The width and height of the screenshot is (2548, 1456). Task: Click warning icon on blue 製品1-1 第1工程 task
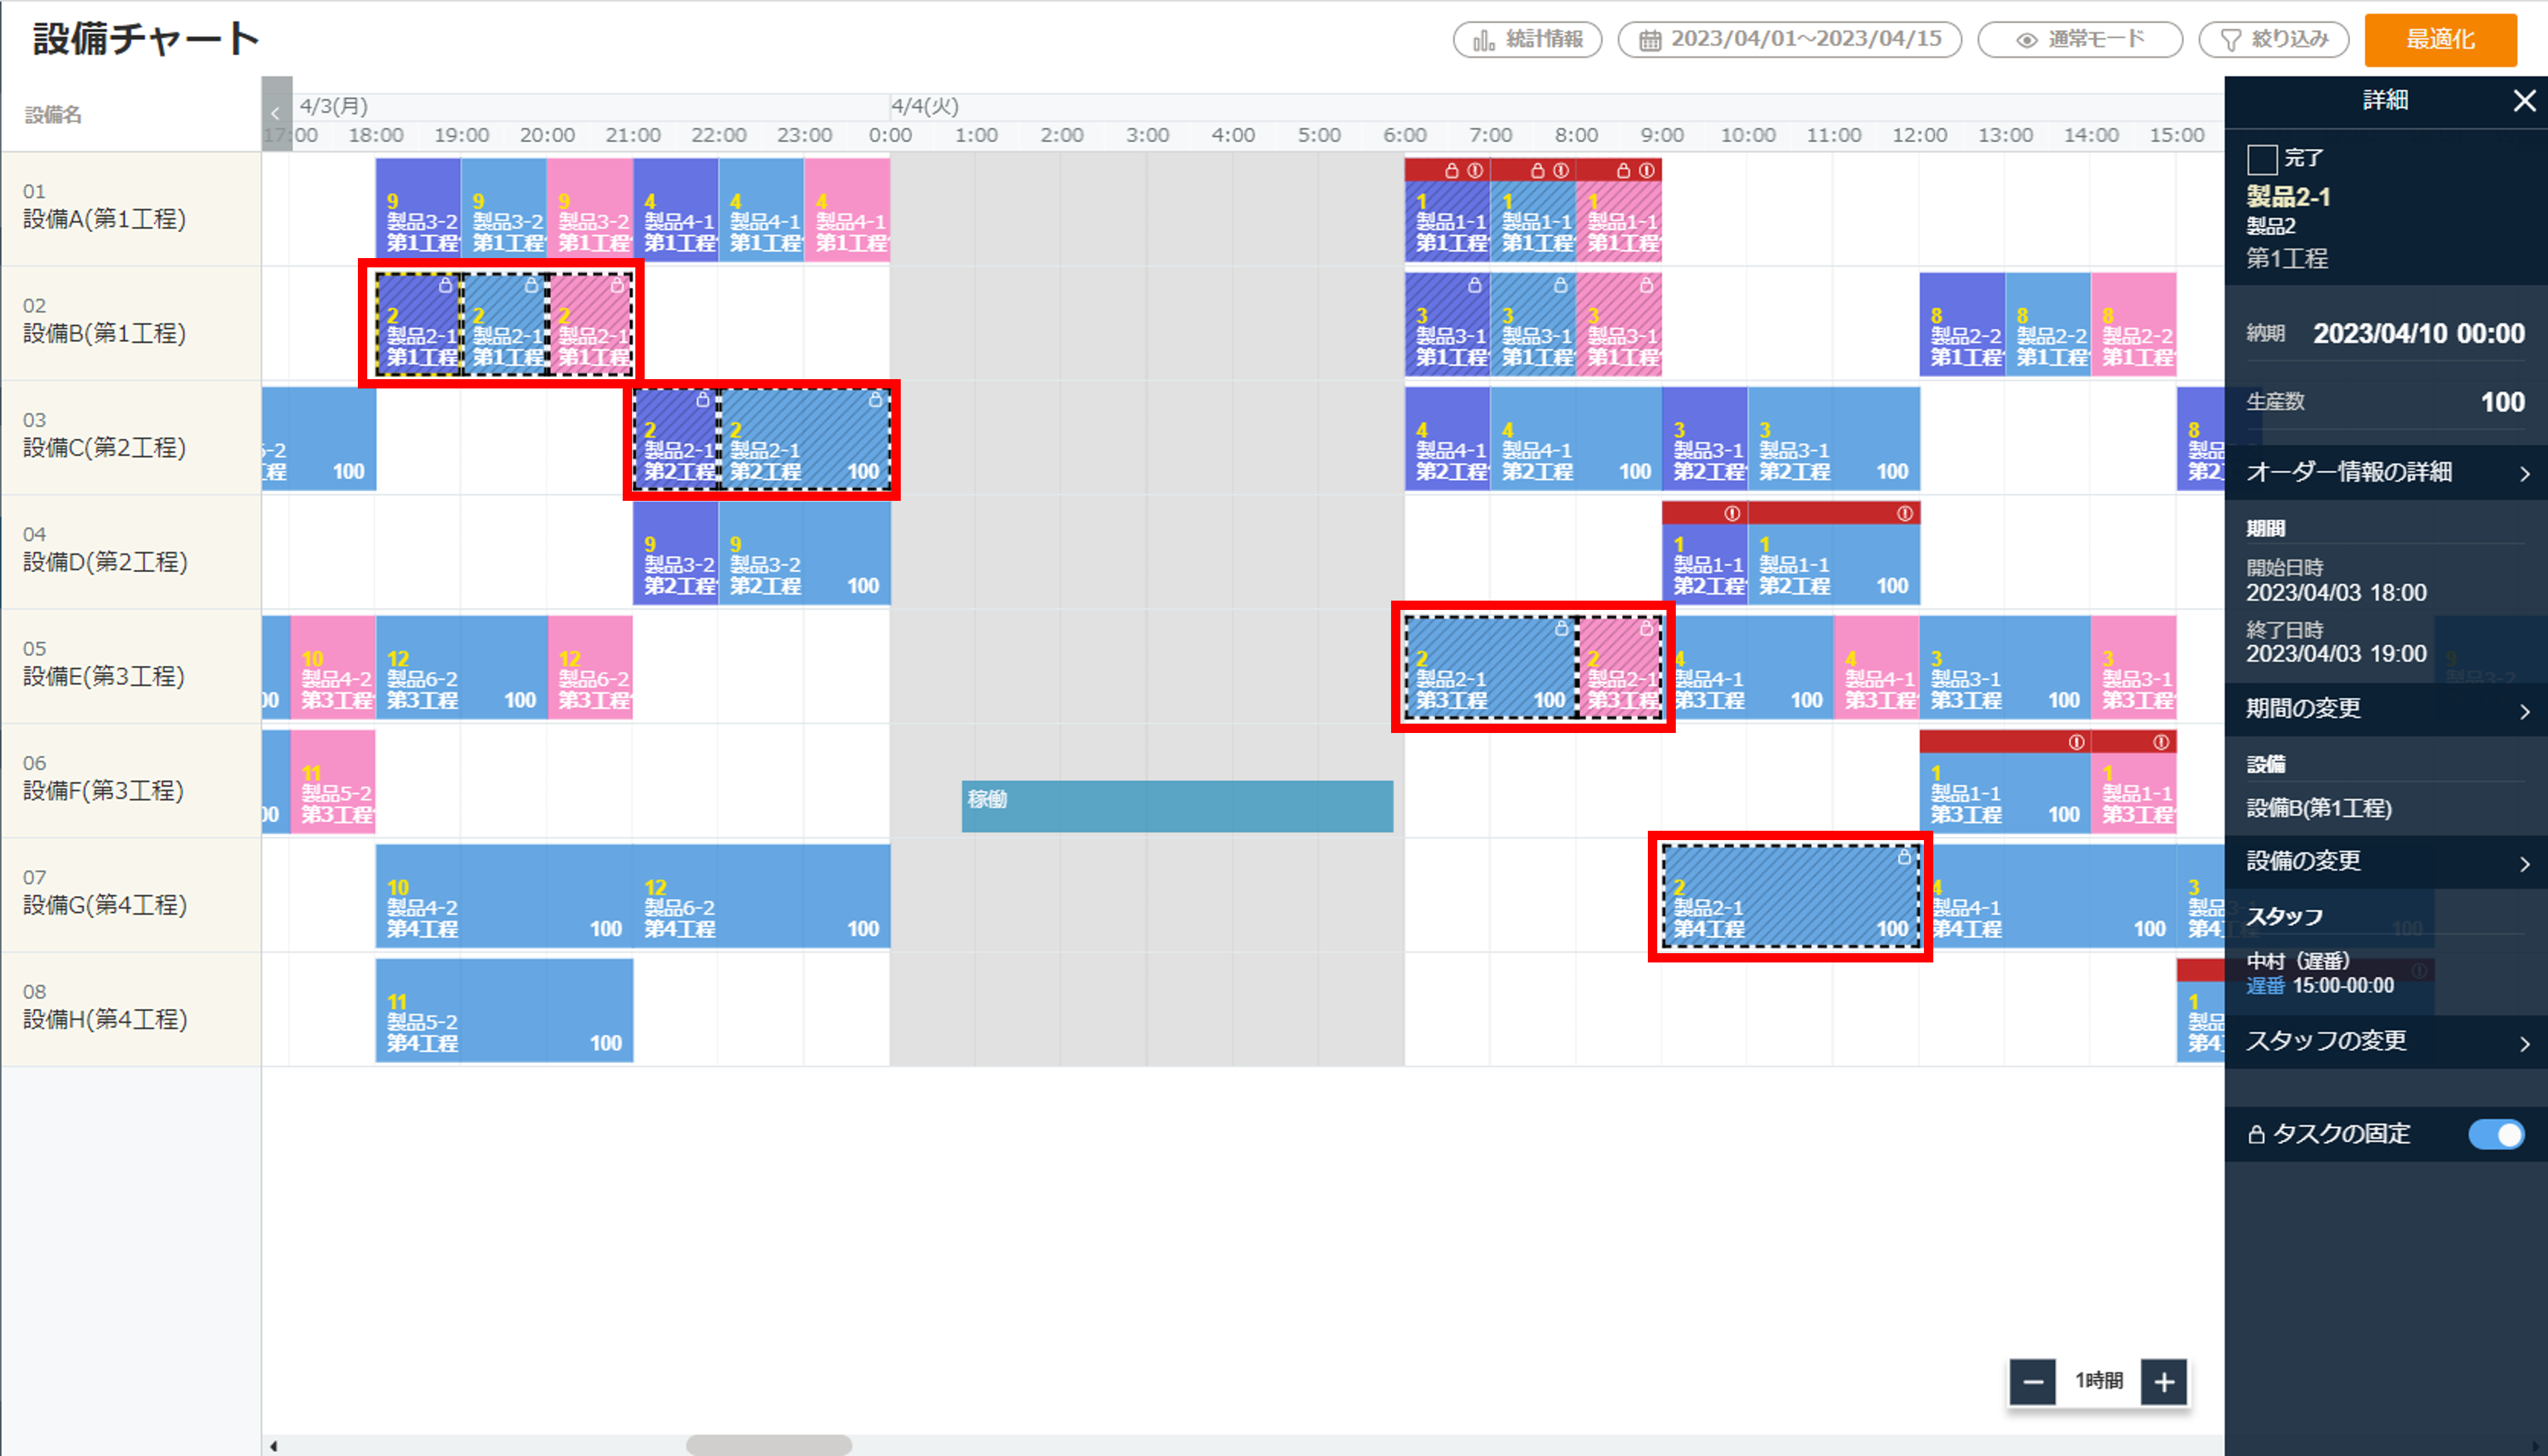(1561, 171)
